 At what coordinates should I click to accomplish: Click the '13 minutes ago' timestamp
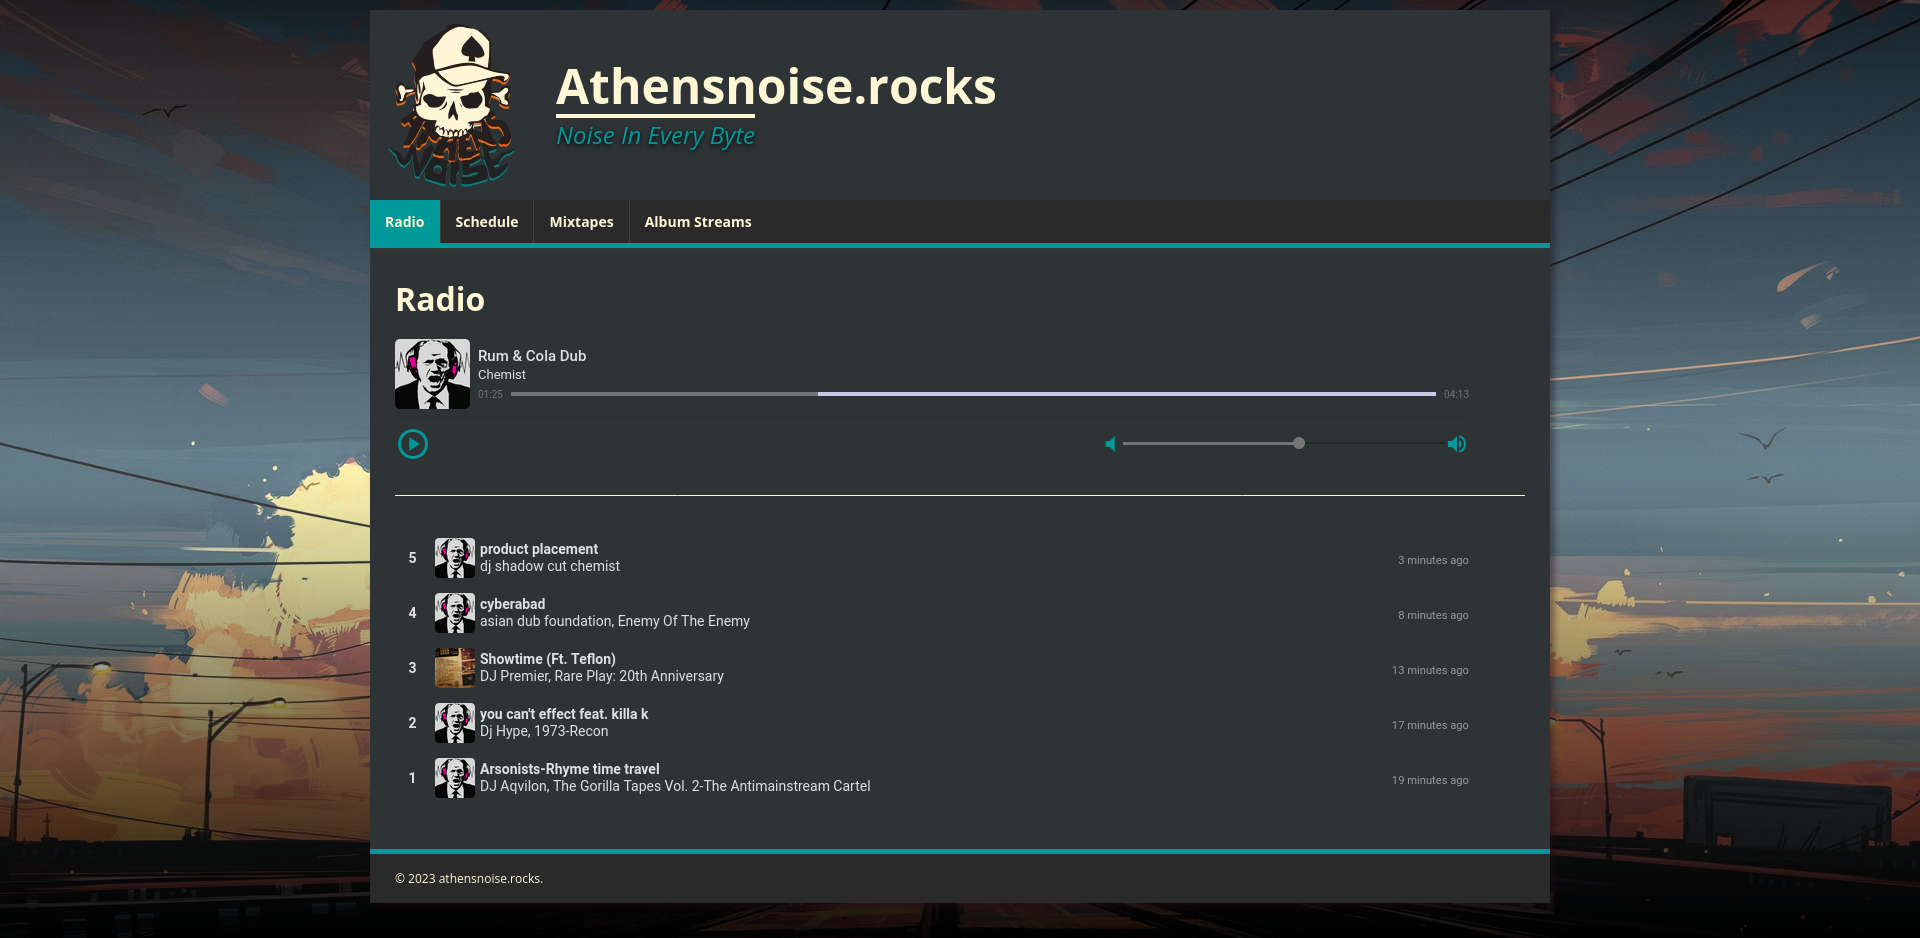click(1430, 670)
